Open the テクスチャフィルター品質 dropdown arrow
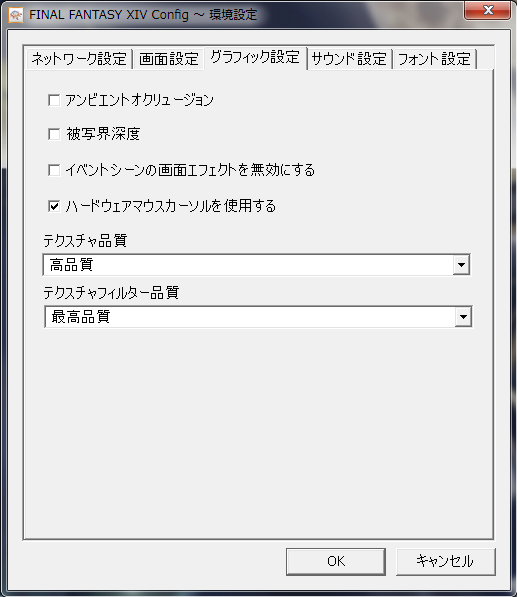This screenshot has height=597, width=517. pos(463,317)
